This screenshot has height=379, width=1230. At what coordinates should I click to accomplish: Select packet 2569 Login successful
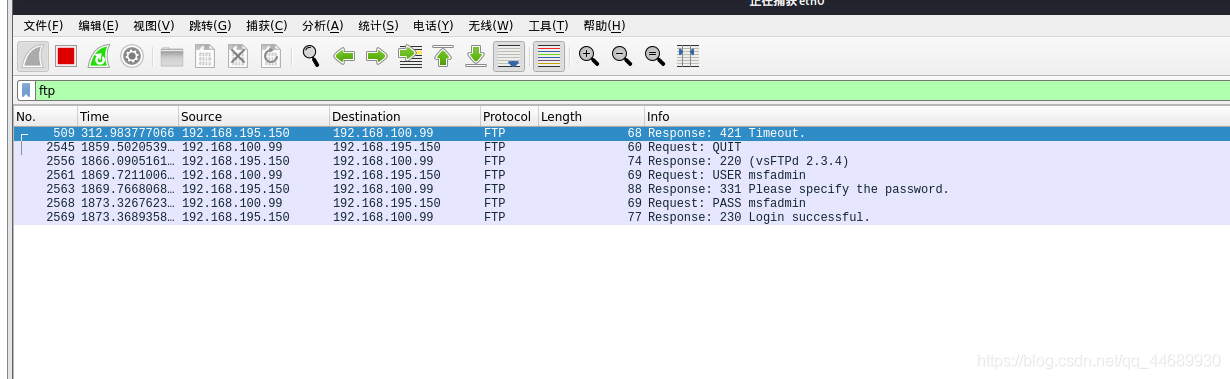(x=621, y=217)
